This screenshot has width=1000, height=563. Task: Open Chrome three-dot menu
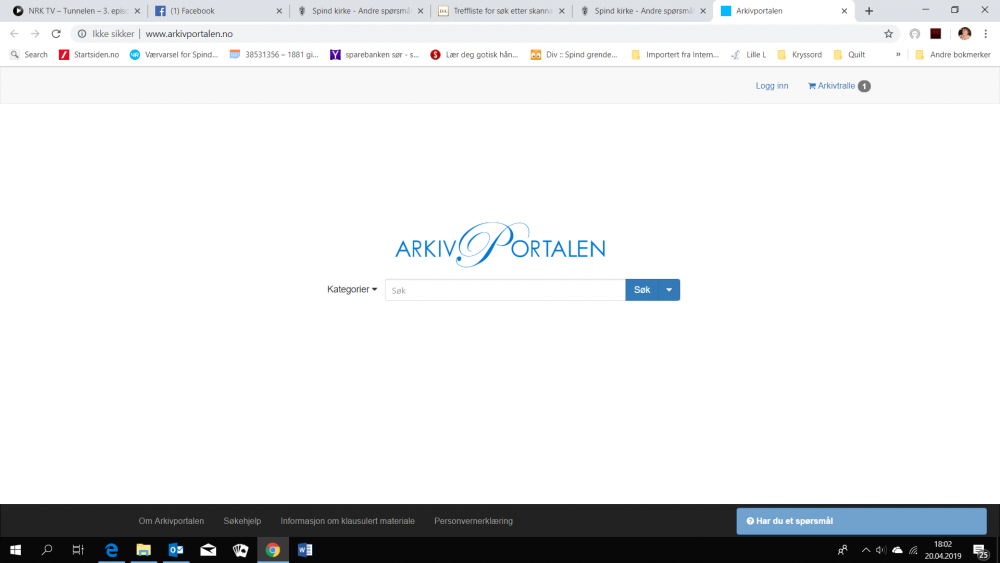[x=985, y=34]
